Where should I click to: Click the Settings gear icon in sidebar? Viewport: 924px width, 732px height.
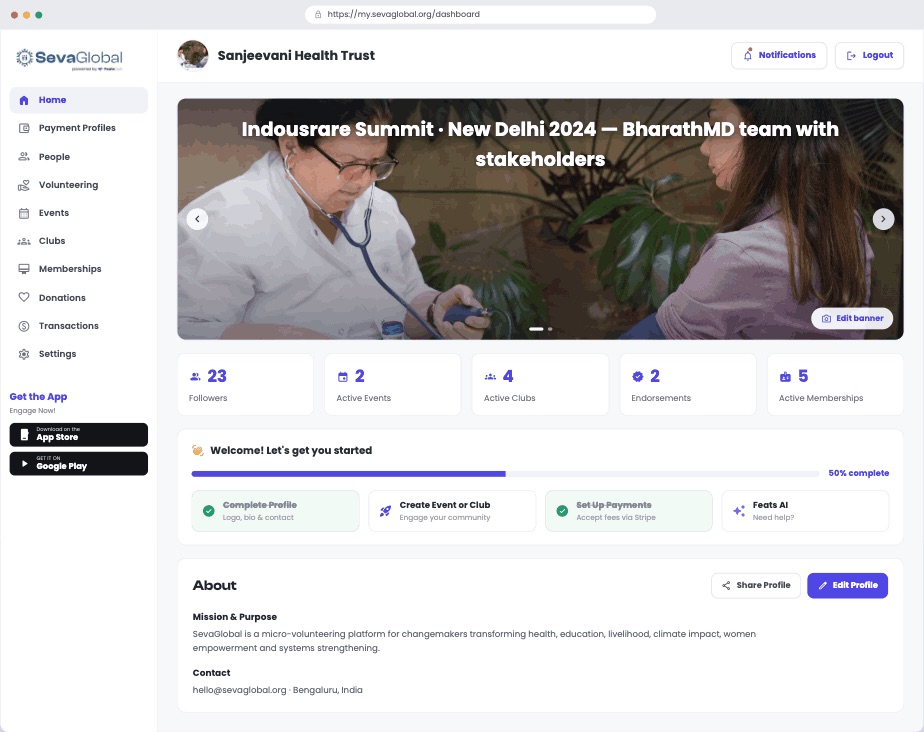coord(24,354)
